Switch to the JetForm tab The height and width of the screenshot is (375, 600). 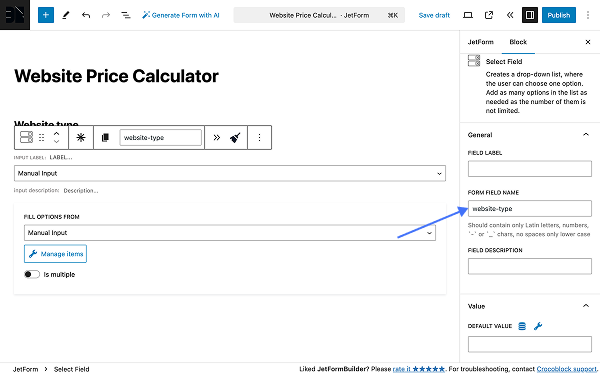[x=481, y=42]
